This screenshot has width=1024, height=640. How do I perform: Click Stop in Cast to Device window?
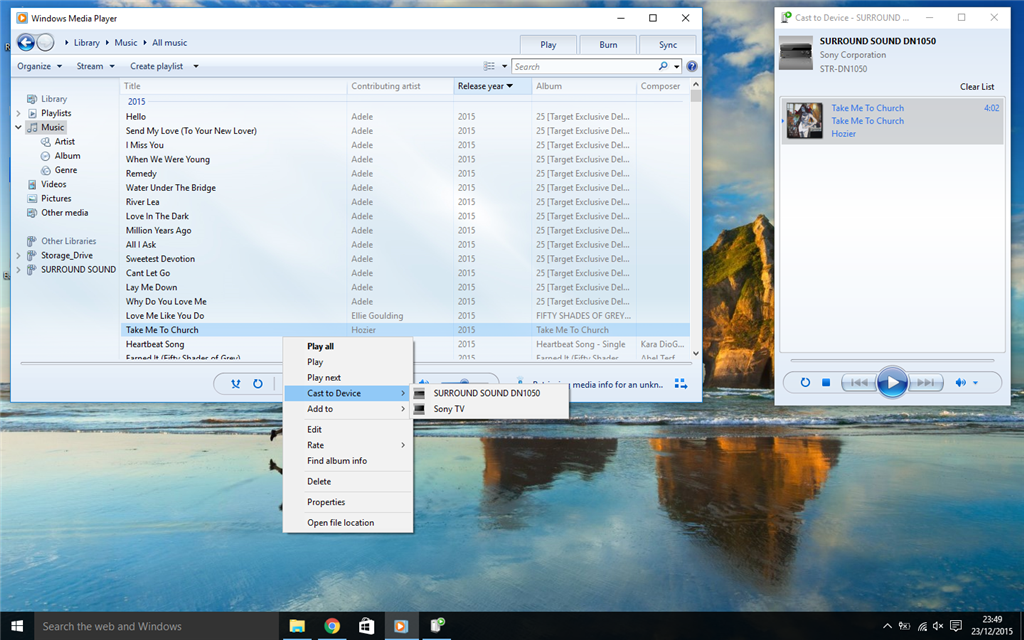point(825,382)
